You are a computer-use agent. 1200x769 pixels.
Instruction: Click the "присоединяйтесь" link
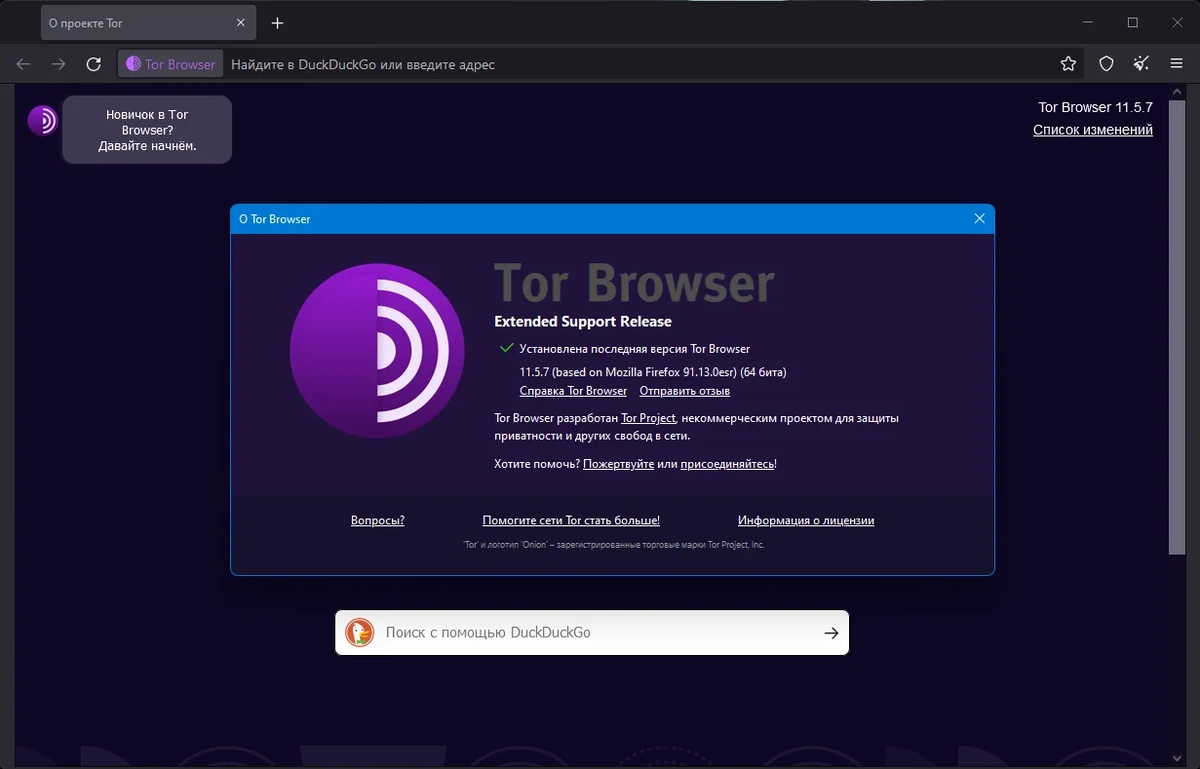tap(727, 464)
